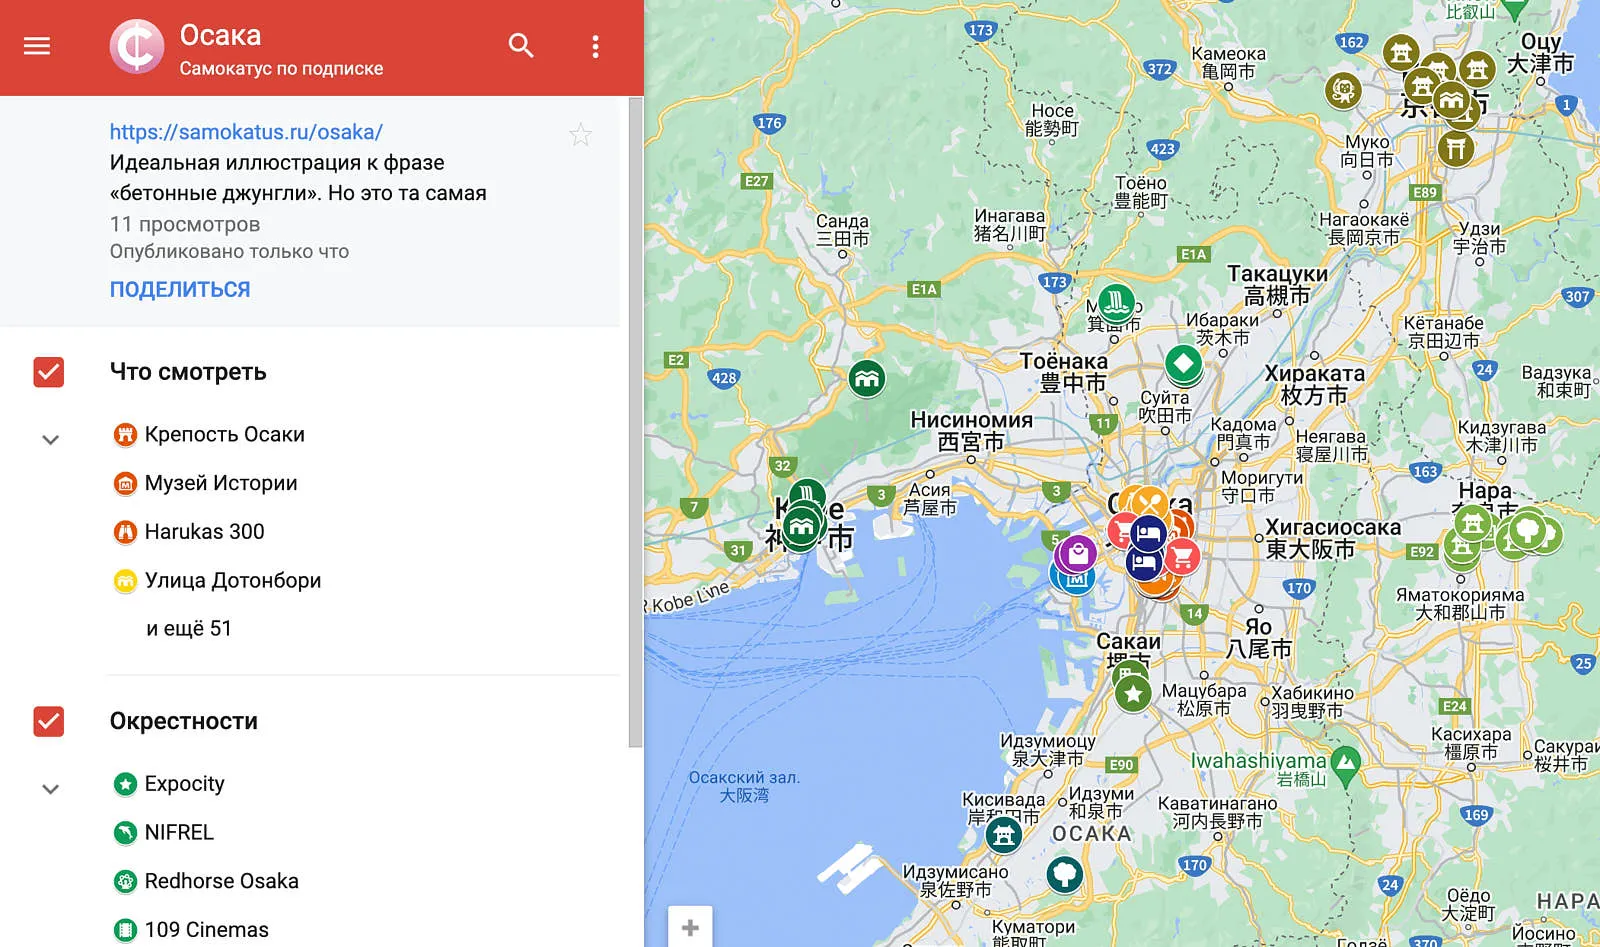The image size is (1600, 947).
Task: Click the green diamond marker near Суйта
Action: [1183, 364]
